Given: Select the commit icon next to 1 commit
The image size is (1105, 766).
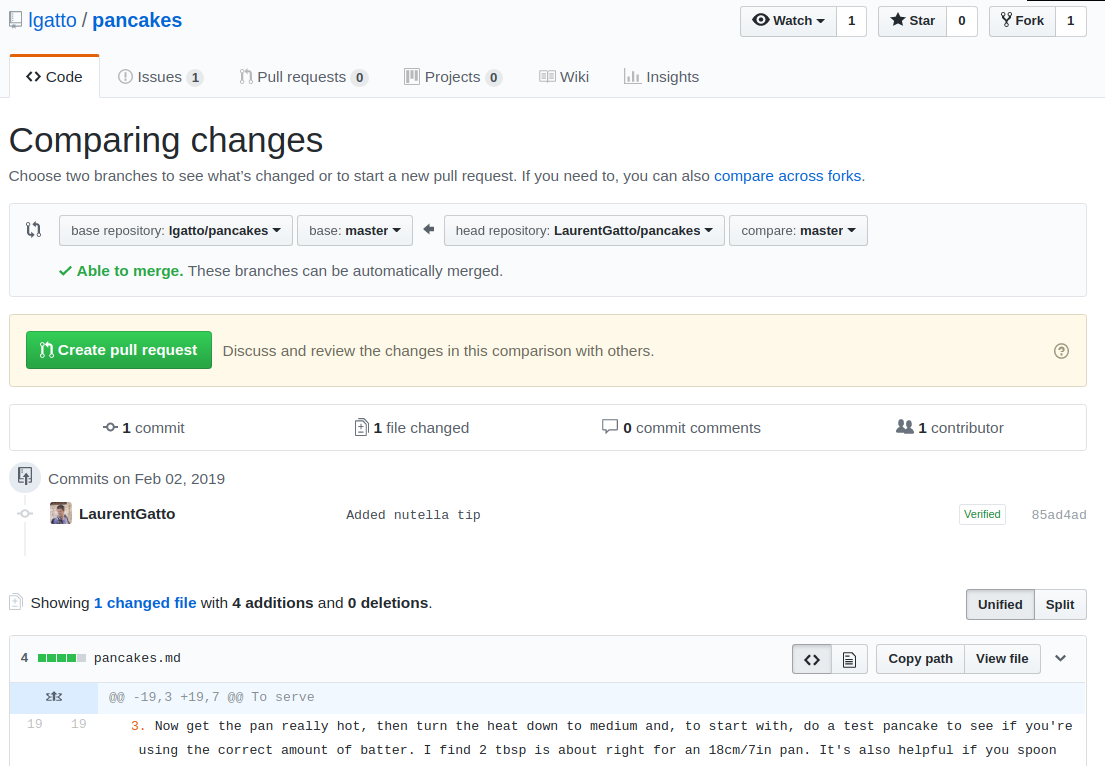Looking at the screenshot, I should click(111, 427).
